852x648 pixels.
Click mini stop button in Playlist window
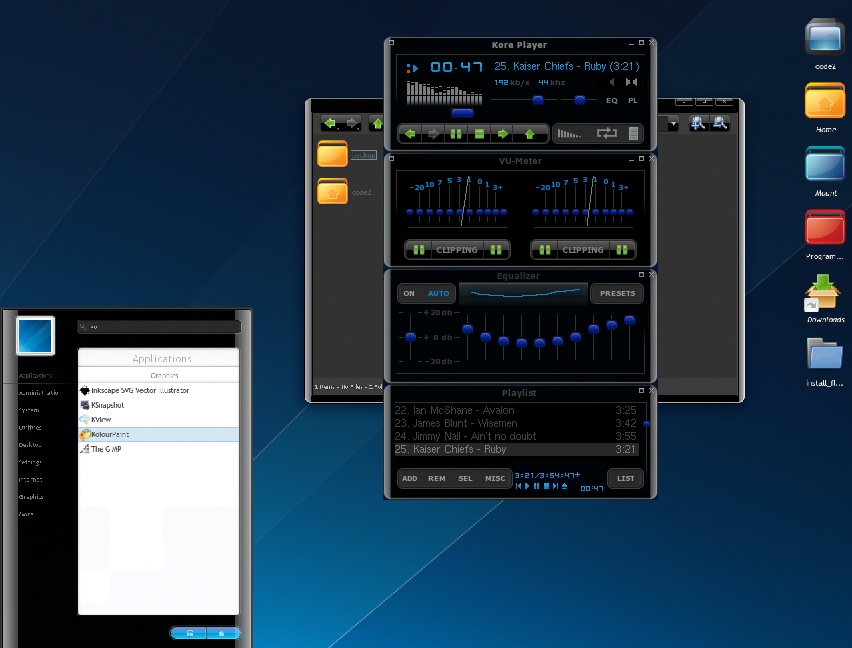(547, 486)
